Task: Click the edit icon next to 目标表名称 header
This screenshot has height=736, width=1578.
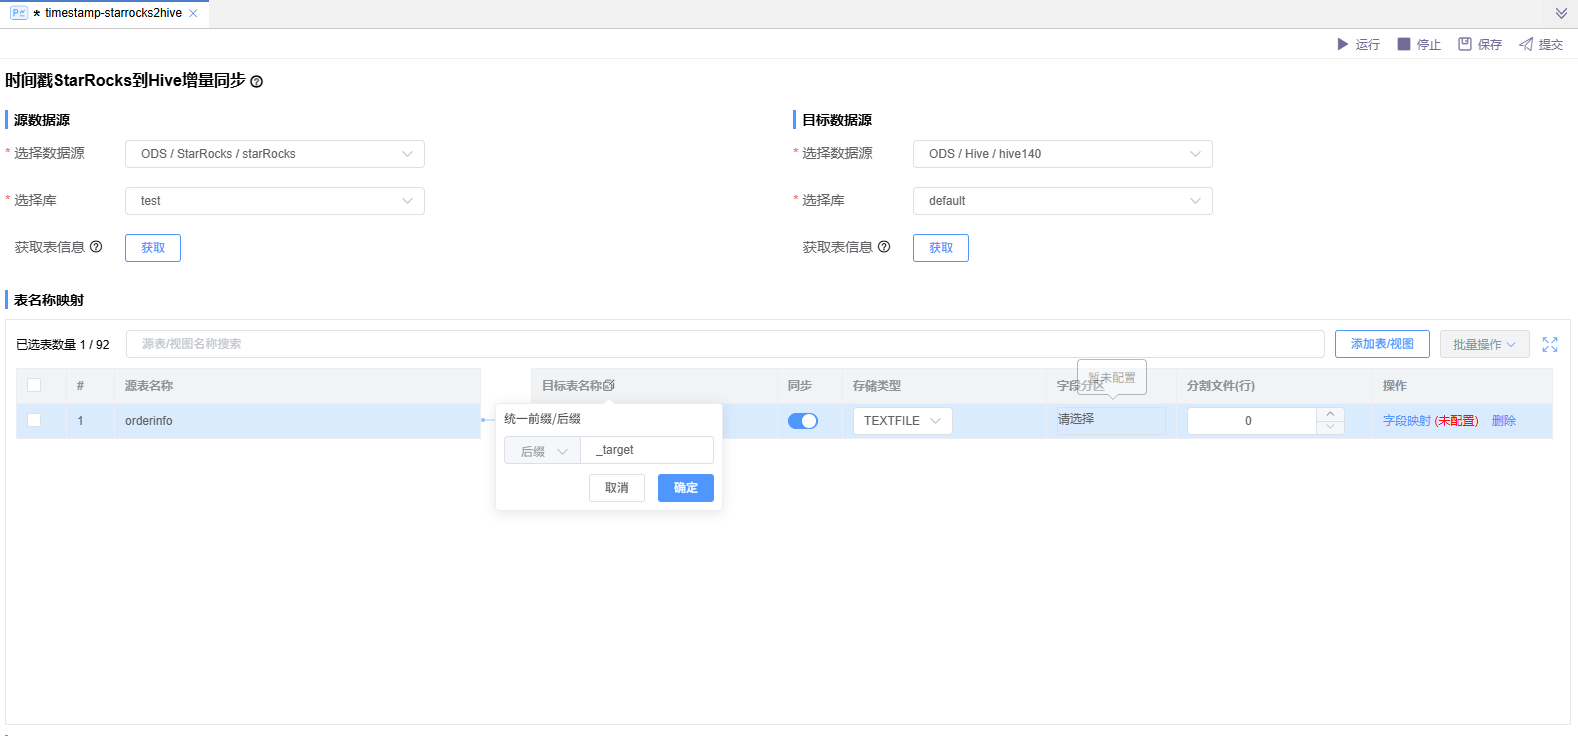Action: [609, 385]
